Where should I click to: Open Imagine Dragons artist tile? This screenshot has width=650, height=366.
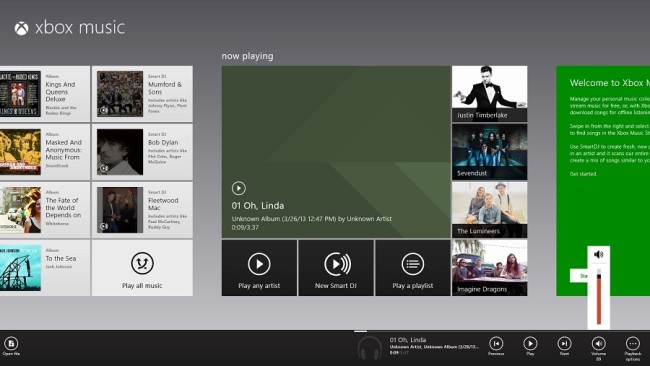point(490,268)
